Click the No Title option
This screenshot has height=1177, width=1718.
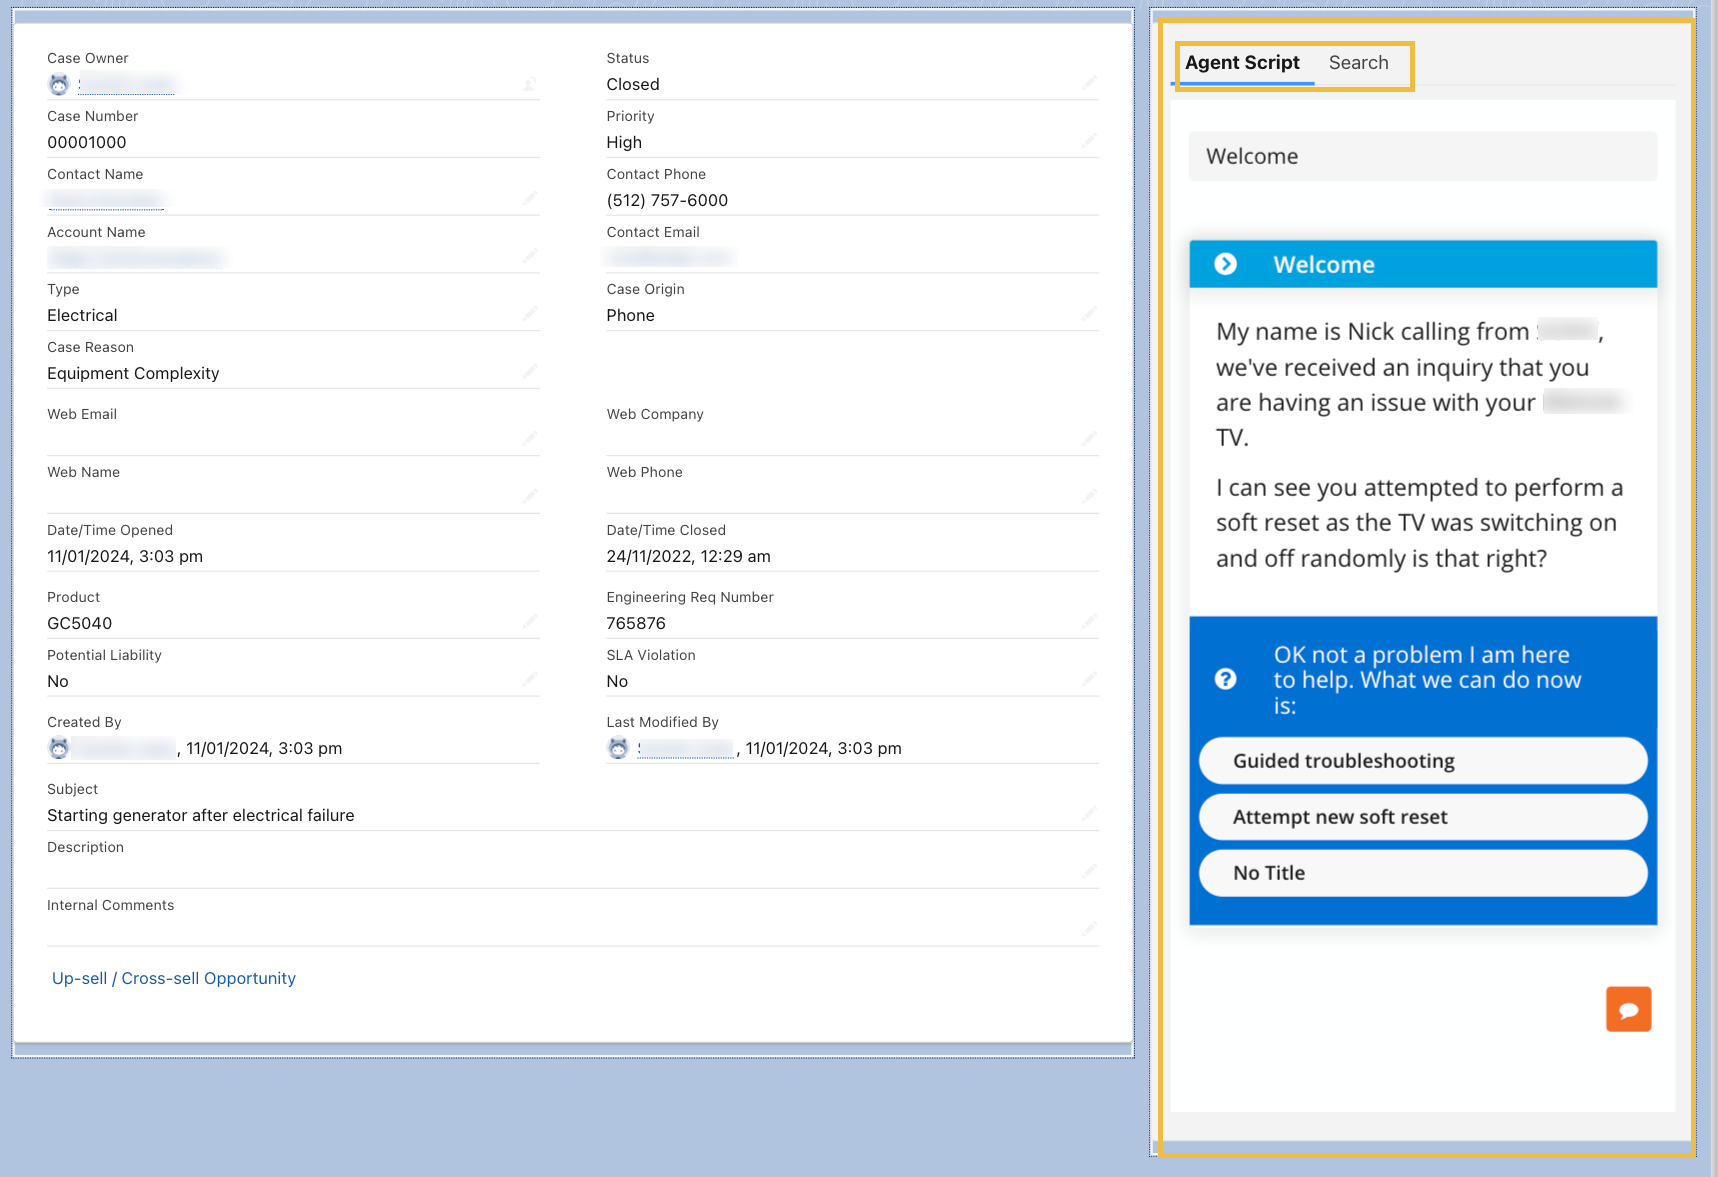tap(1422, 872)
